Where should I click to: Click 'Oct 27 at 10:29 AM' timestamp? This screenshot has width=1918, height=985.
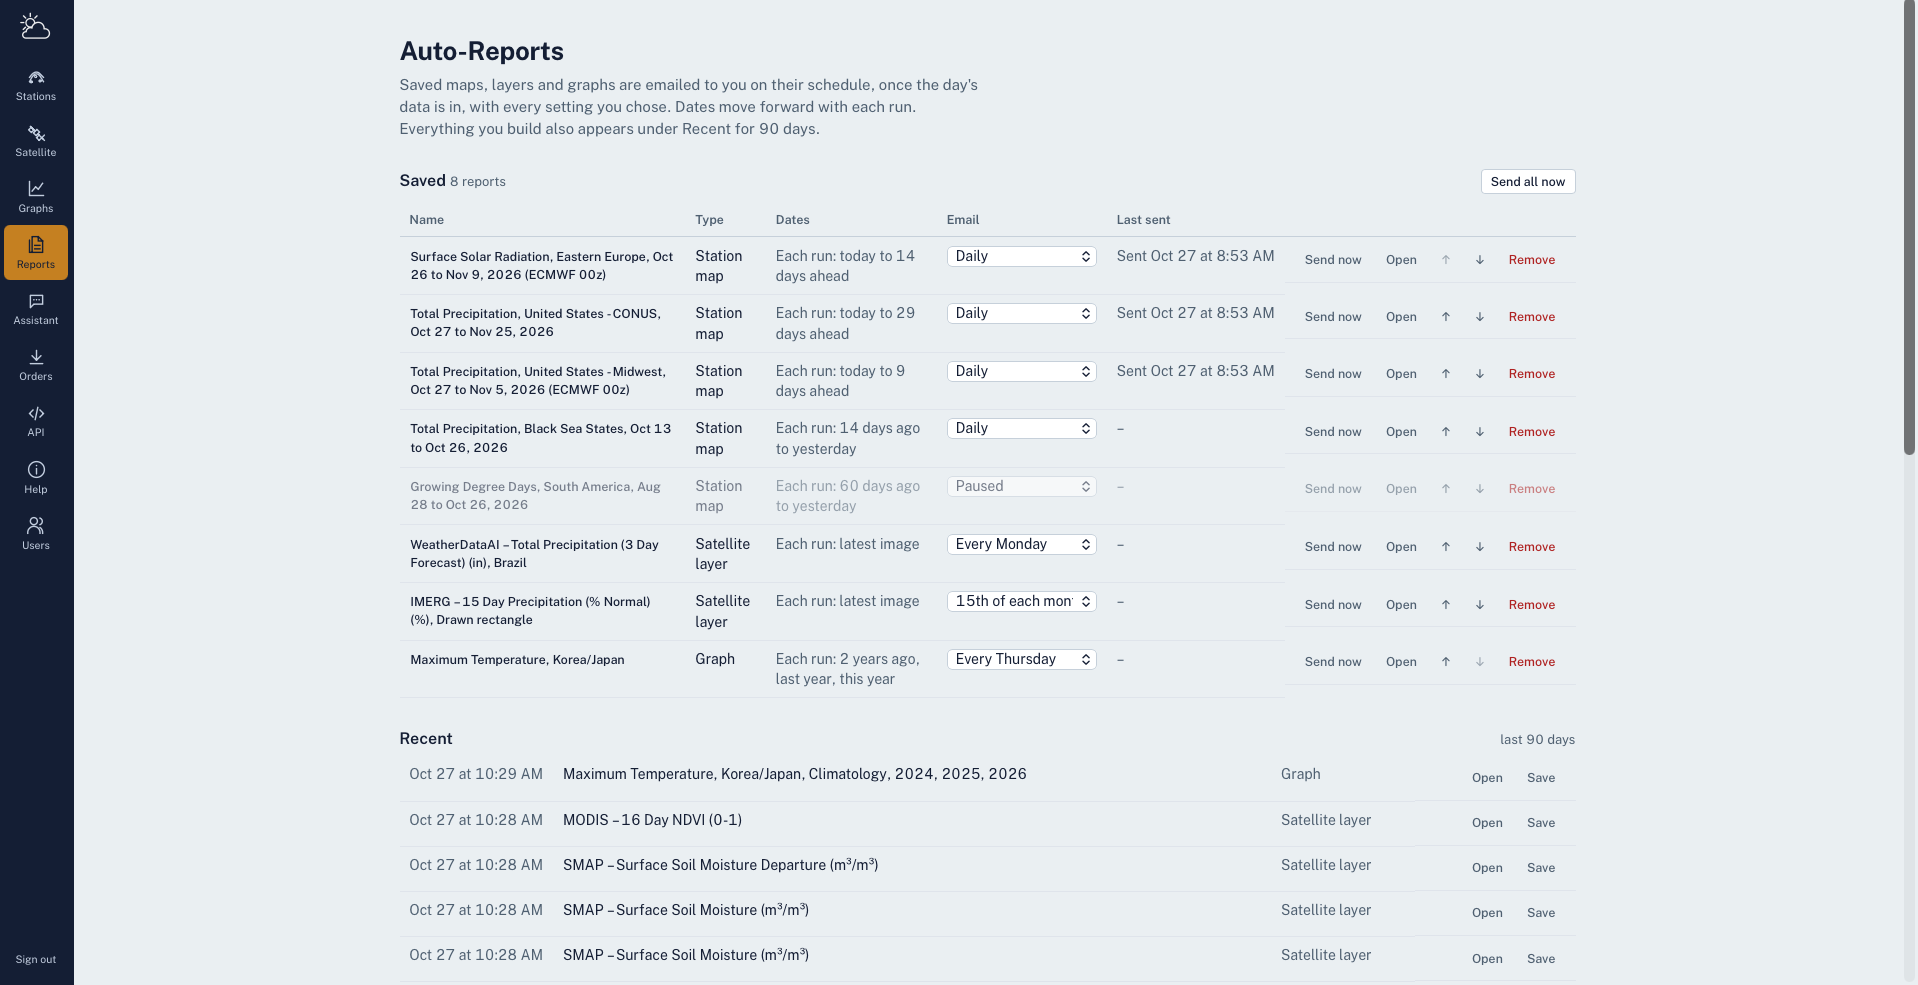tap(476, 775)
